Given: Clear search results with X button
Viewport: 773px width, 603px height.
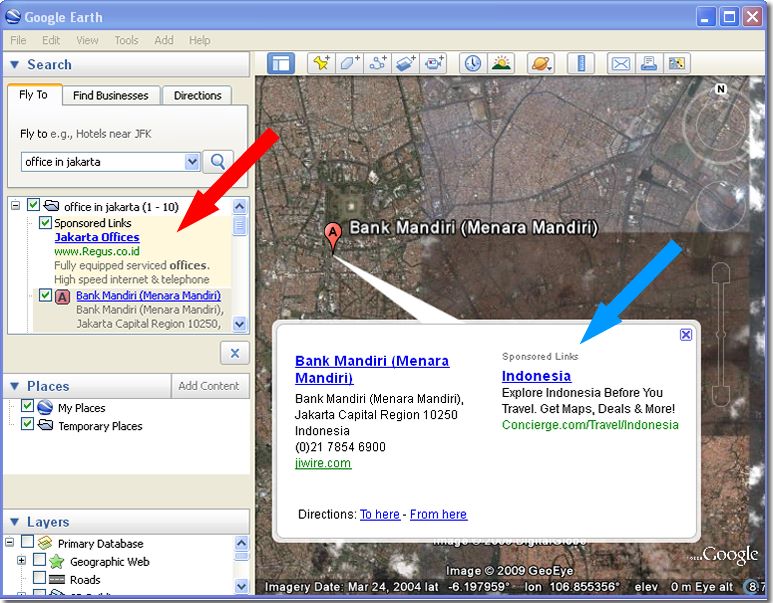Looking at the screenshot, I should pyautogui.click(x=235, y=353).
